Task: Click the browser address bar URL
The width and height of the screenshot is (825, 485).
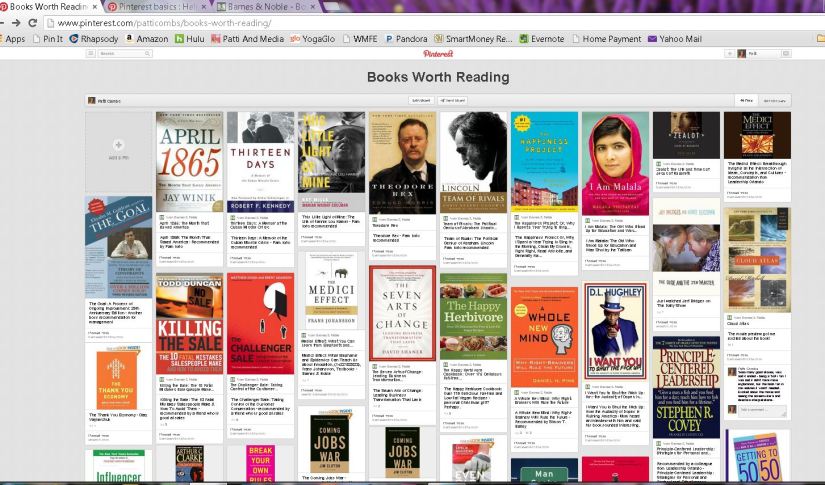Action: click(170, 22)
